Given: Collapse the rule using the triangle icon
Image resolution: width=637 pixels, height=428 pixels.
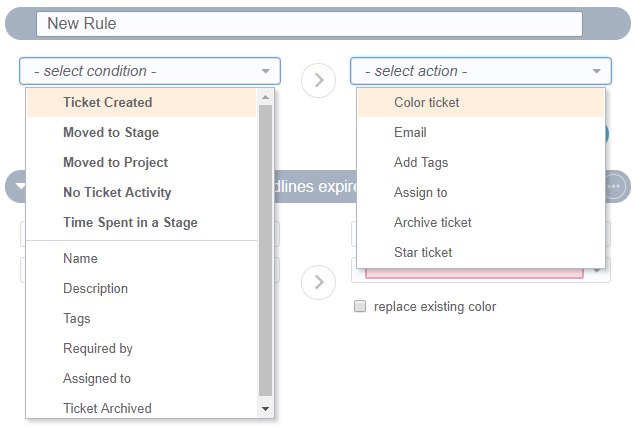Looking at the screenshot, I should click(x=19, y=187).
